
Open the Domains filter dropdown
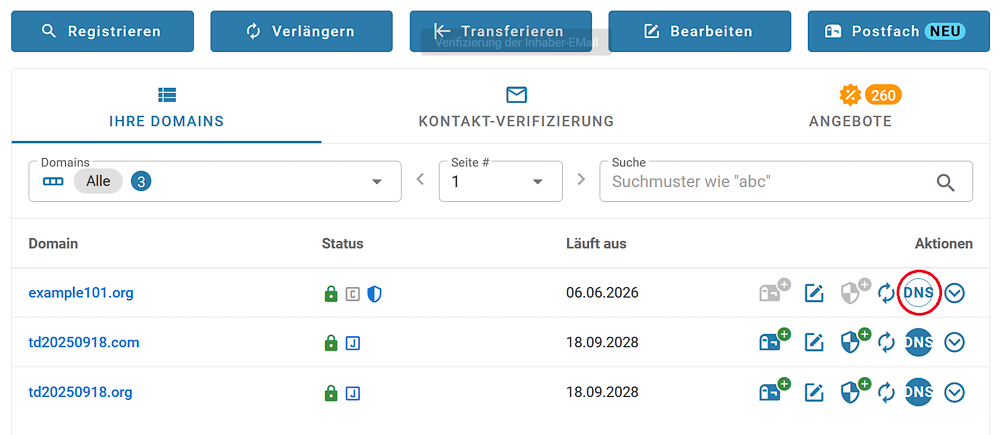tap(377, 182)
